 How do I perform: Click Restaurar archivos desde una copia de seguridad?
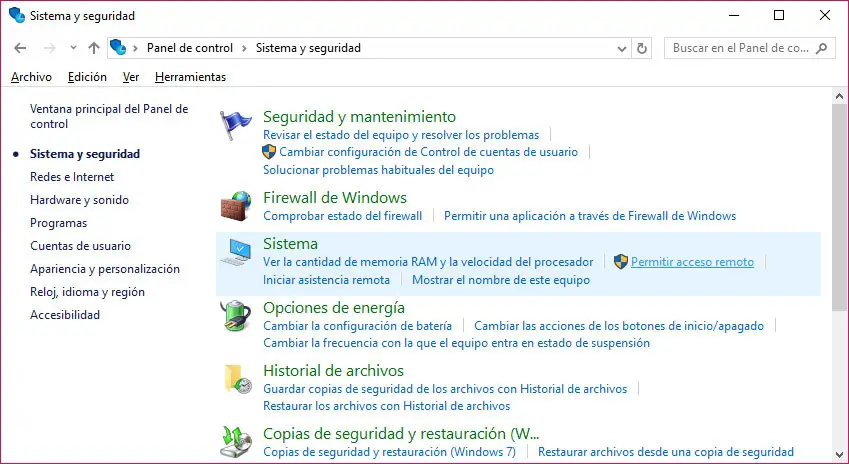pos(666,452)
